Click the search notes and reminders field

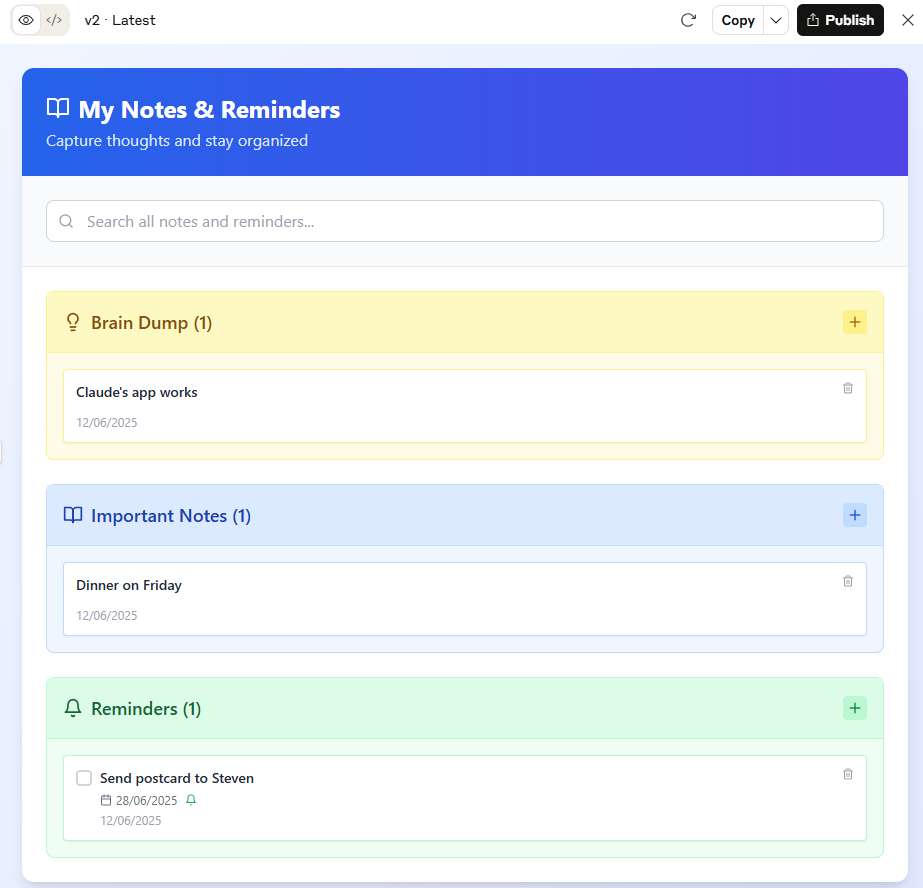465,221
